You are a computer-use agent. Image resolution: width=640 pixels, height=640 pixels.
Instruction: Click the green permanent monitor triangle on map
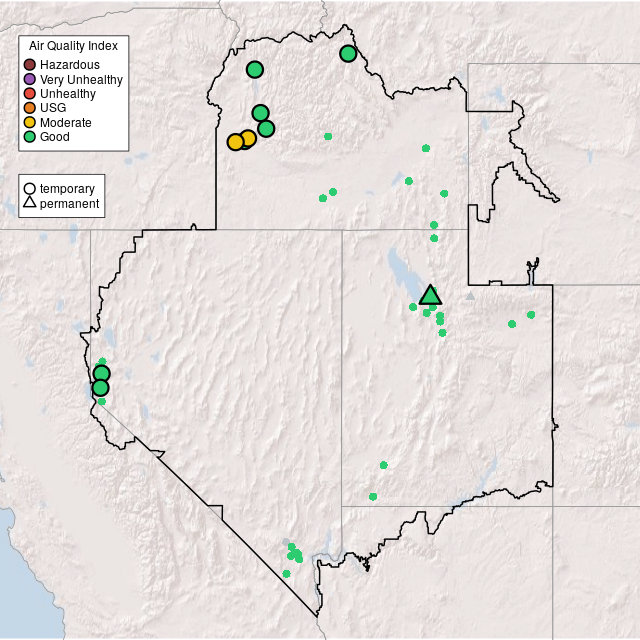coord(430,295)
